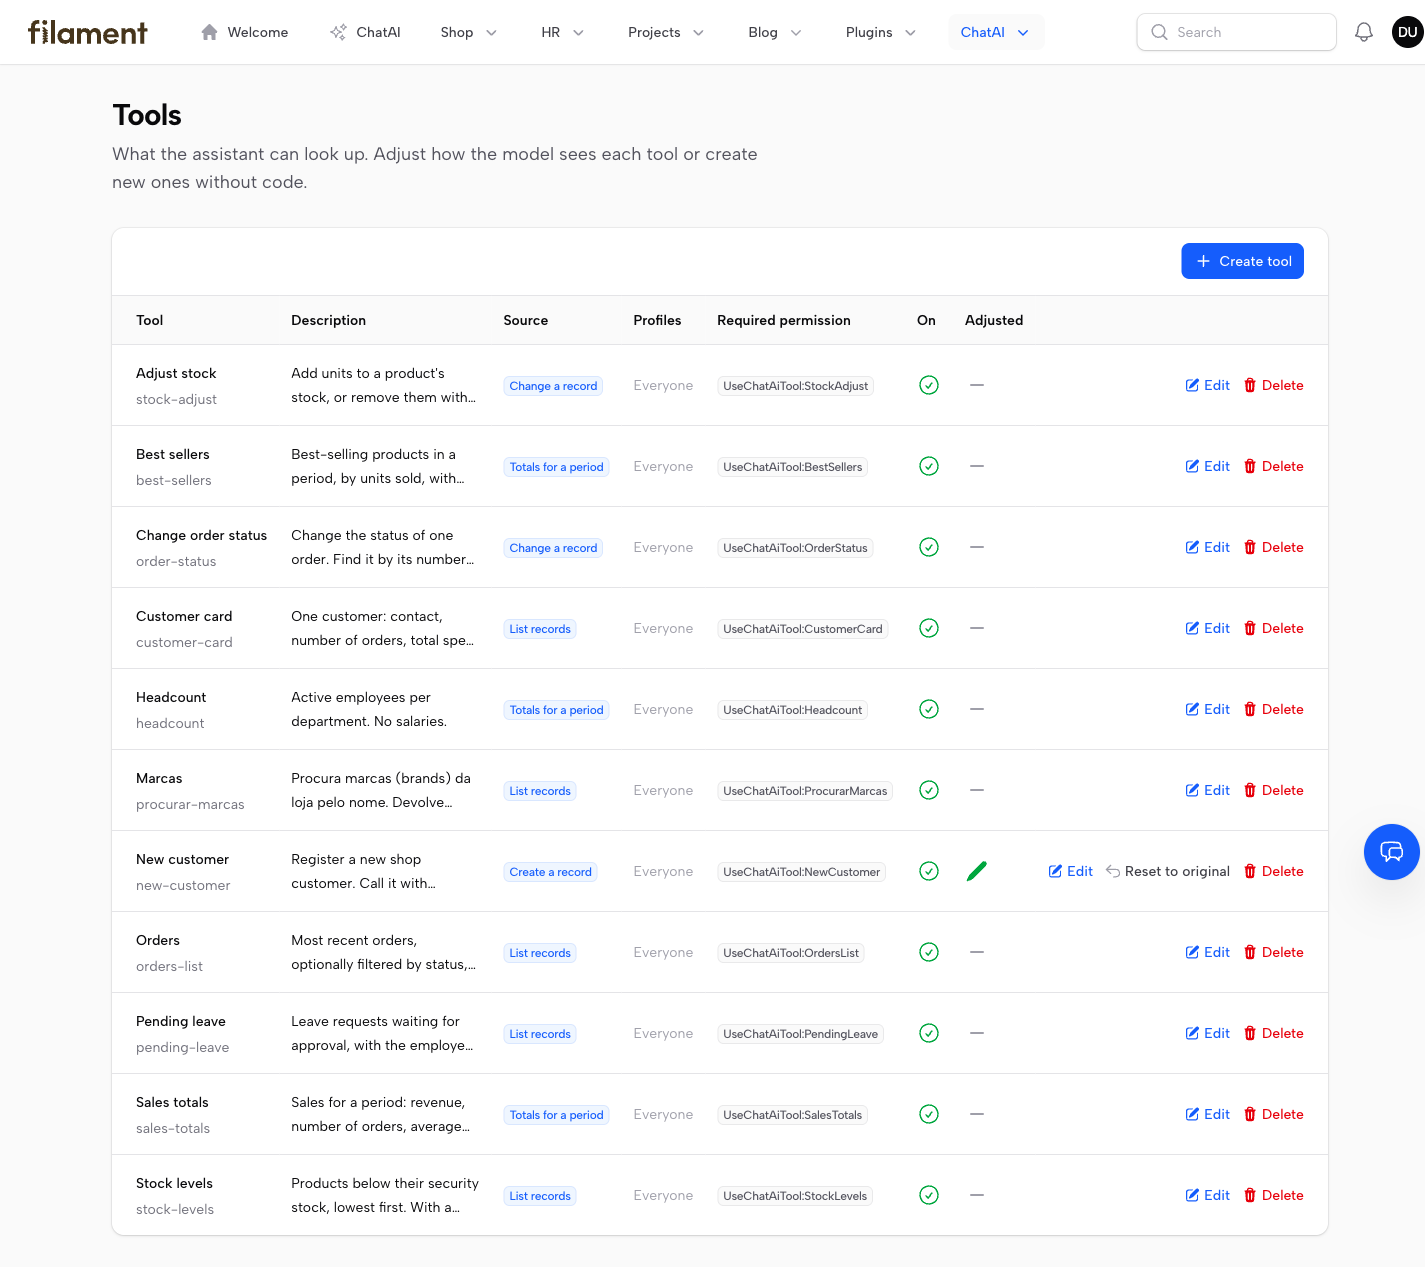Edit the Marcas tool
The width and height of the screenshot is (1425, 1267).
1208,790
